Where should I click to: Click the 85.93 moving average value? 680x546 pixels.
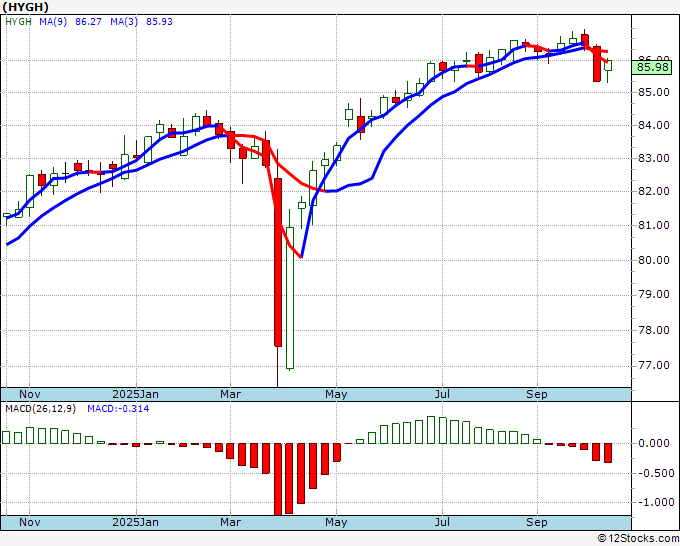(159, 21)
